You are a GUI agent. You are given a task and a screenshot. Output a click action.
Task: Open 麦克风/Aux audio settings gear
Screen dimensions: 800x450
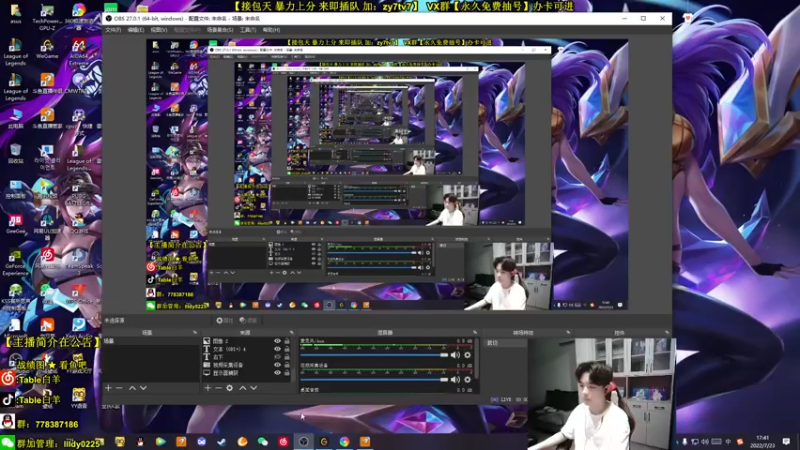coord(467,355)
